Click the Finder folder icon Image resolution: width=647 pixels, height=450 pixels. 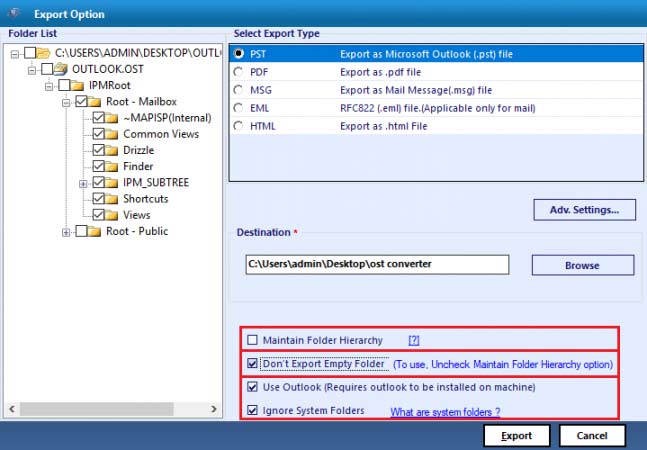pyautogui.click(x=111, y=166)
